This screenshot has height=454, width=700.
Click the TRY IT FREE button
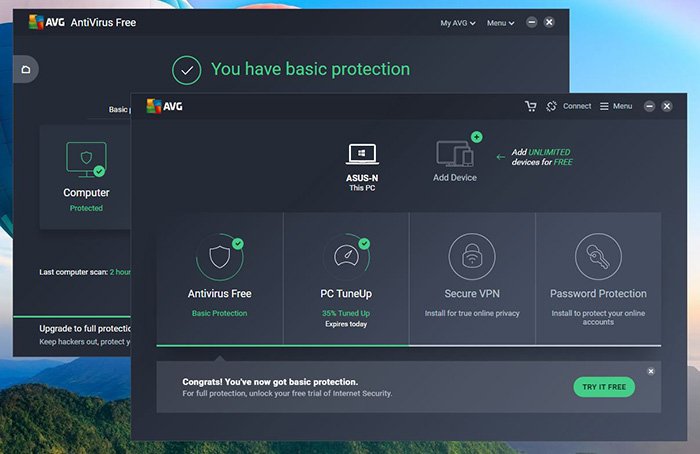[604, 387]
